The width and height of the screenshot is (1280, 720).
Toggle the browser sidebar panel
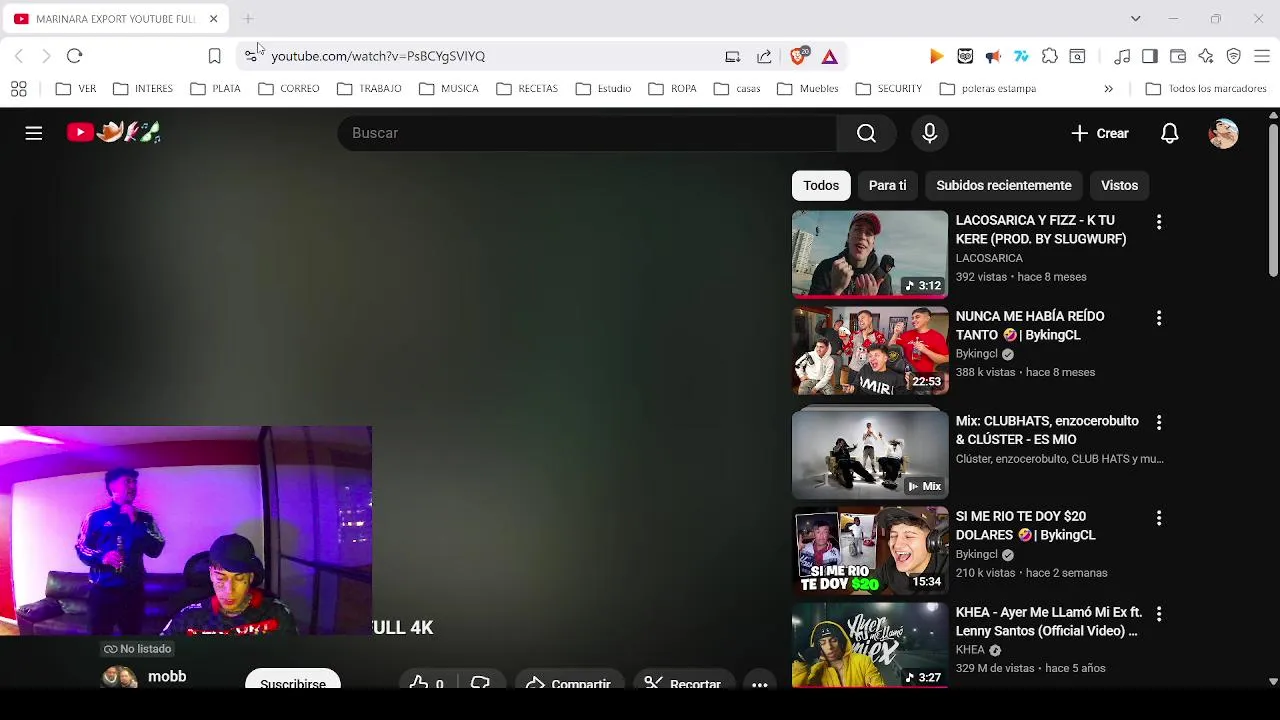click(1150, 56)
